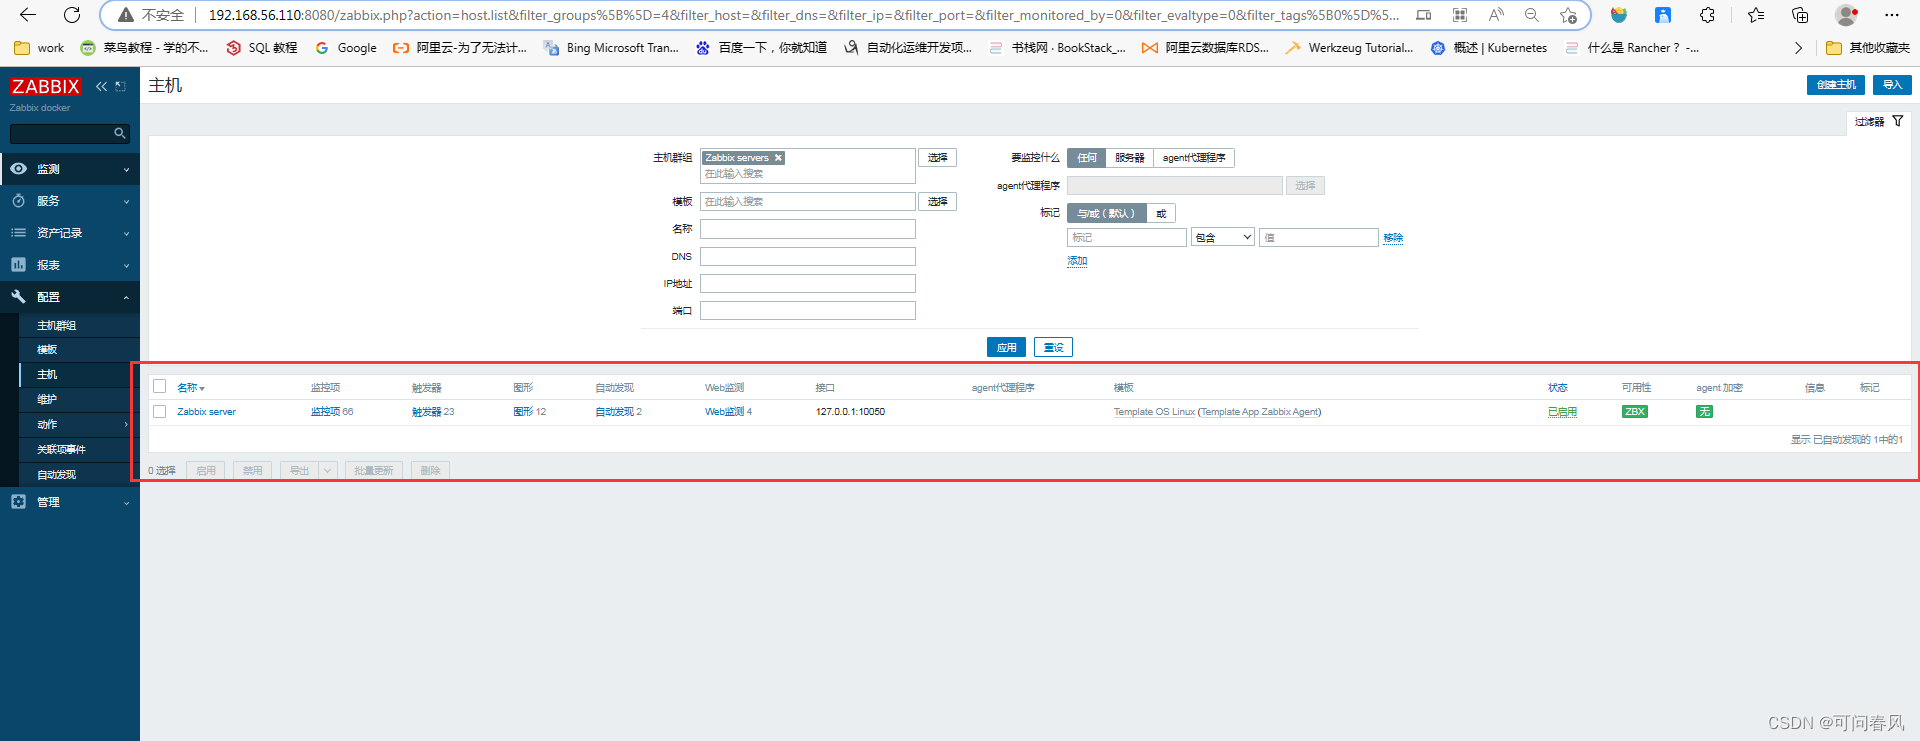Click the ZABBIX logo
The width and height of the screenshot is (1920, 741).
[46, 87]
